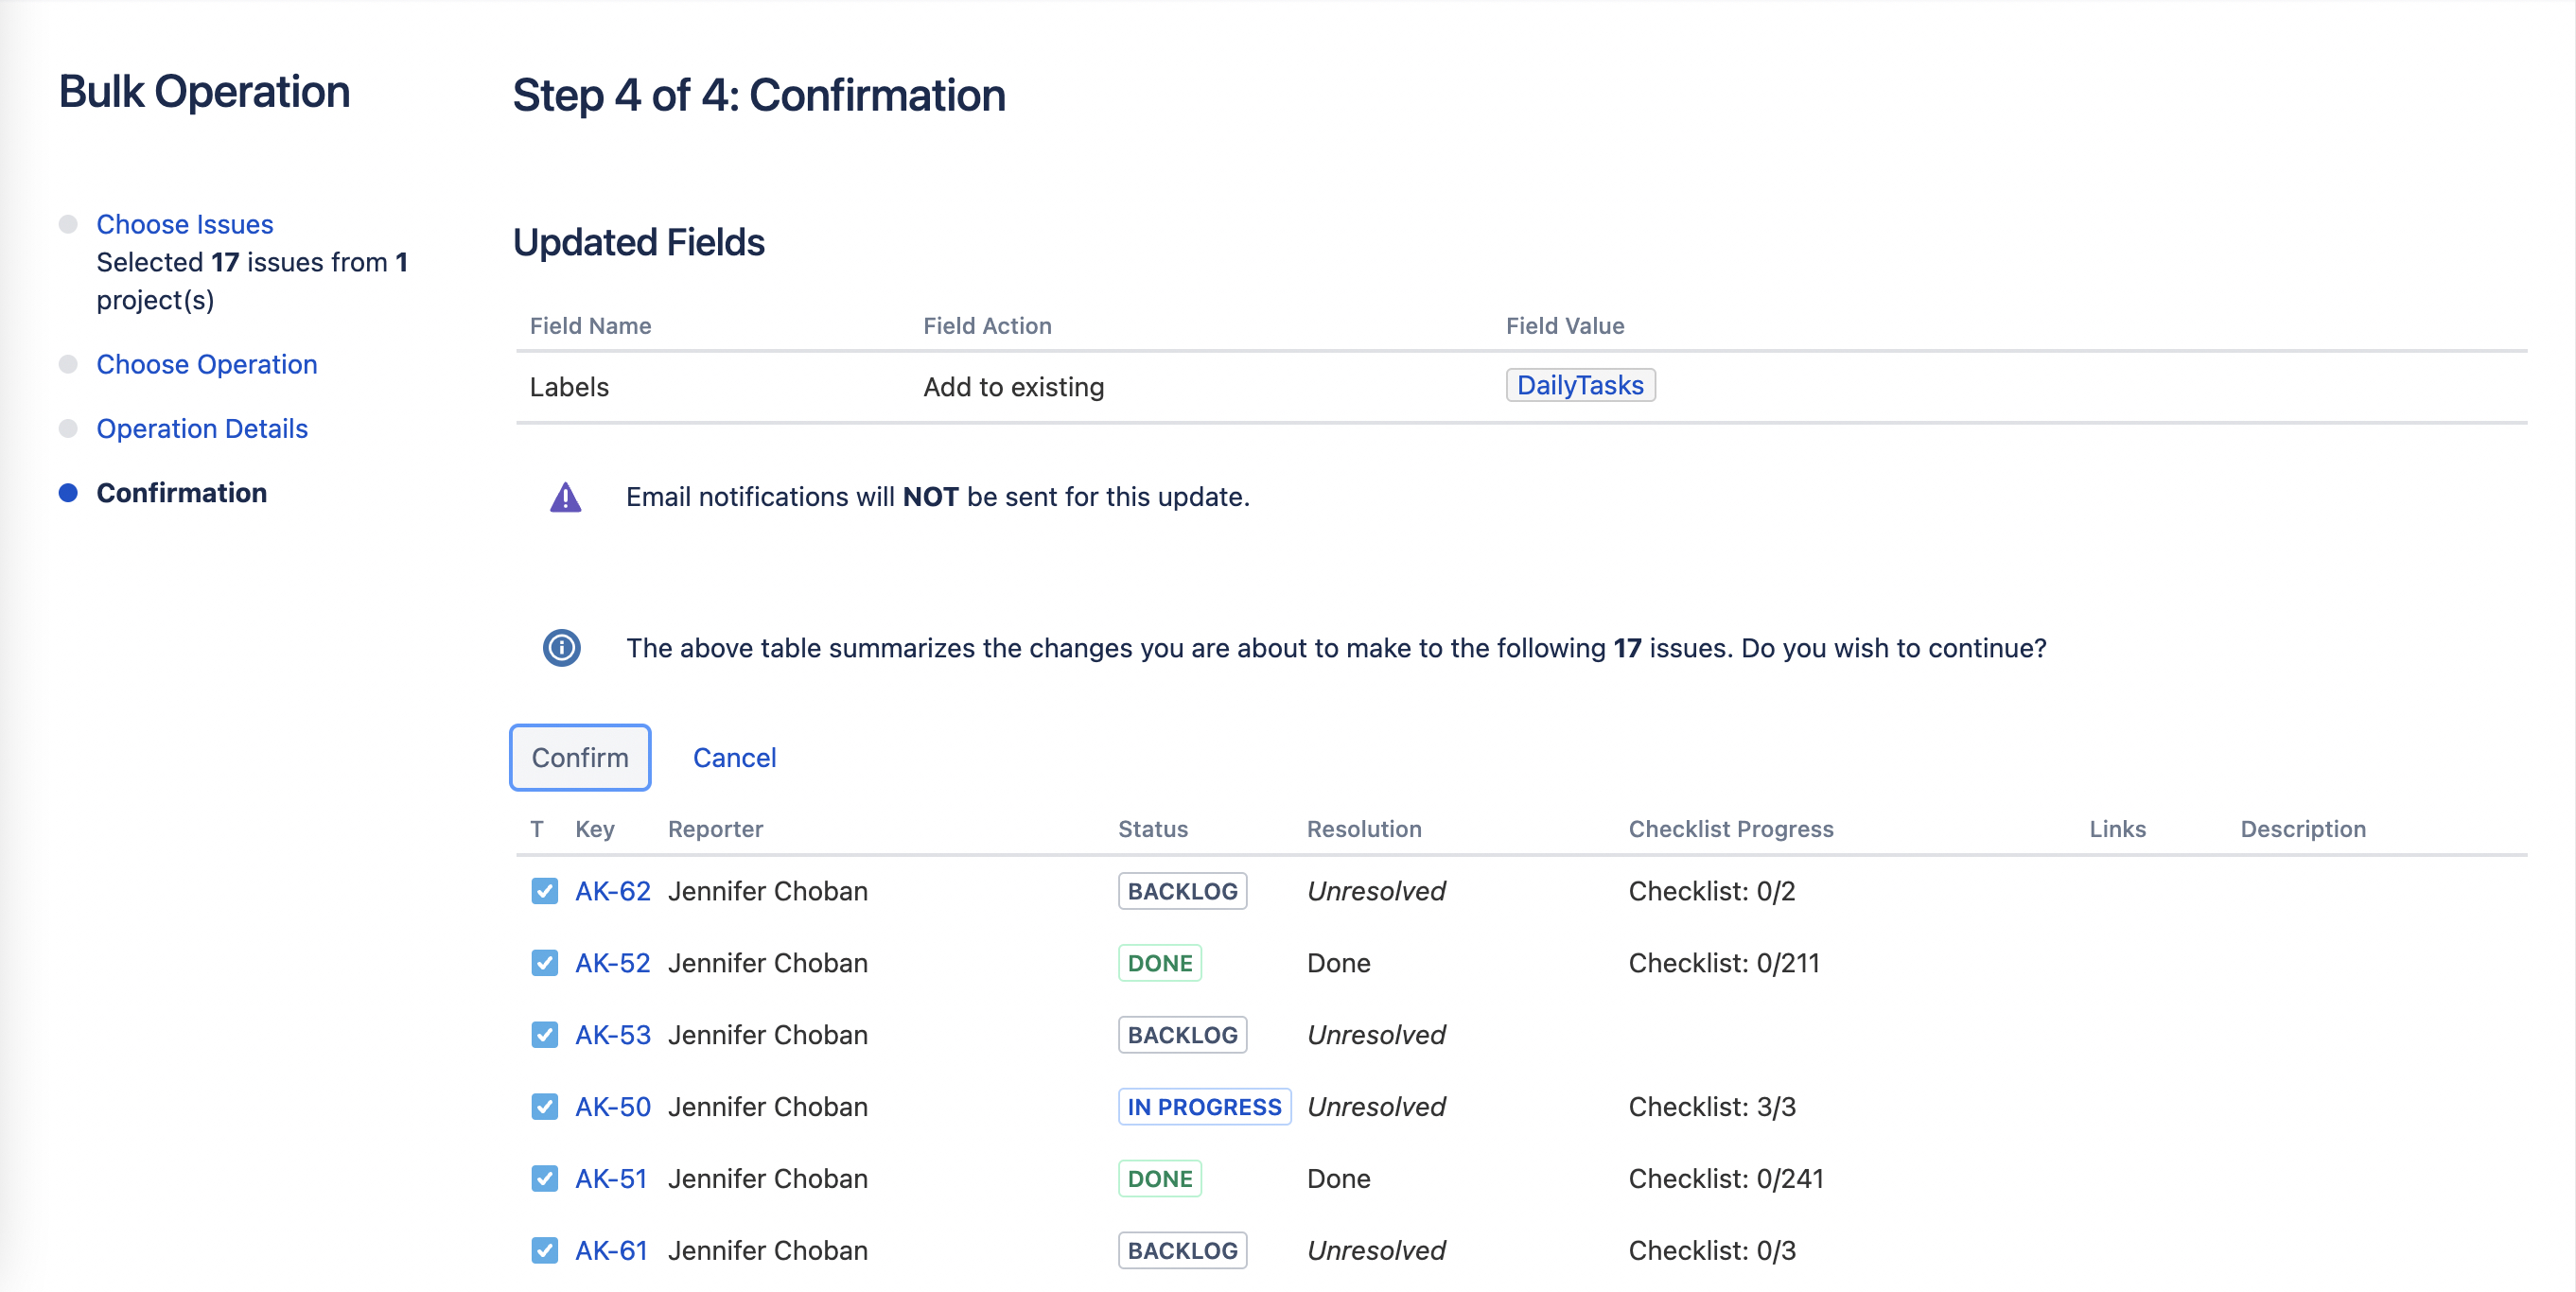
Task: Click the blue info circle icon
Action: point(561,648)
